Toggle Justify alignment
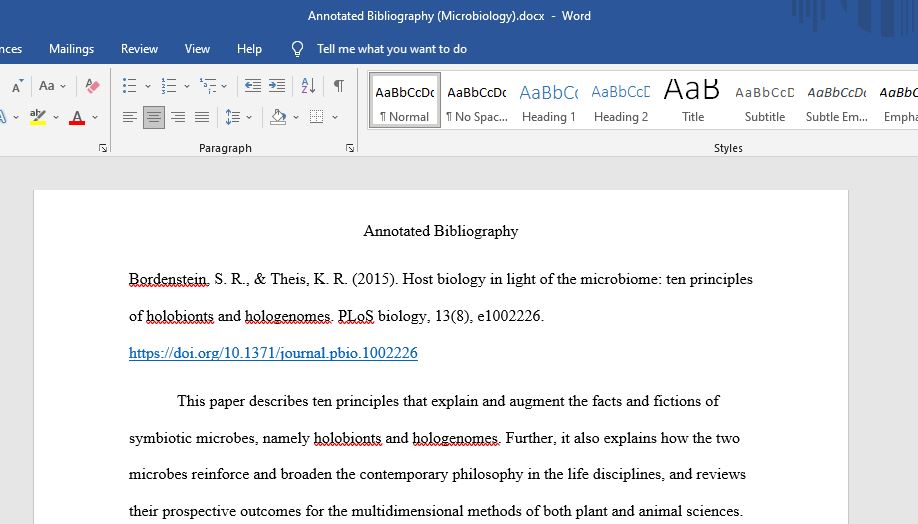 [202, 117]
